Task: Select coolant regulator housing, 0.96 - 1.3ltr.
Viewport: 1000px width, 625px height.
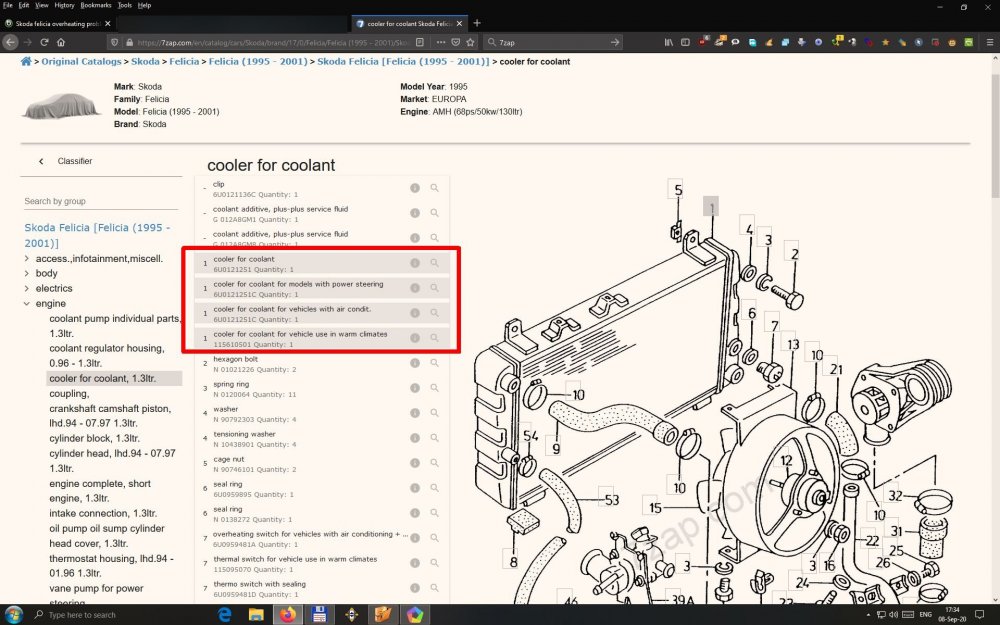Action: pos(107,356)
